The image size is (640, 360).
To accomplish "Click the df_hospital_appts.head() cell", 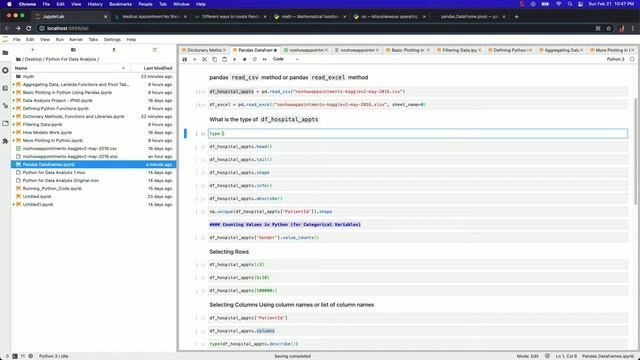I will point(418,147).
